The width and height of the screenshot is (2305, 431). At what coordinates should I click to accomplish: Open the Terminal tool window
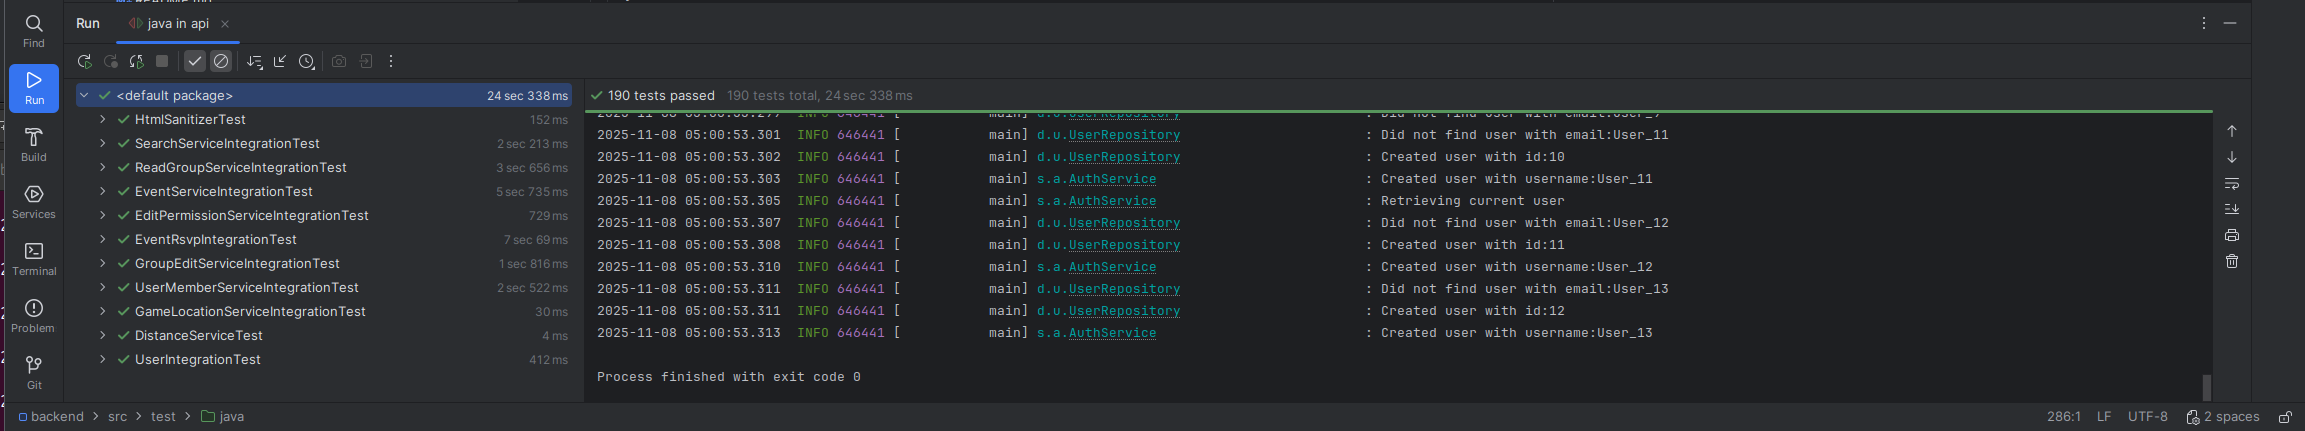coord(34,257)
